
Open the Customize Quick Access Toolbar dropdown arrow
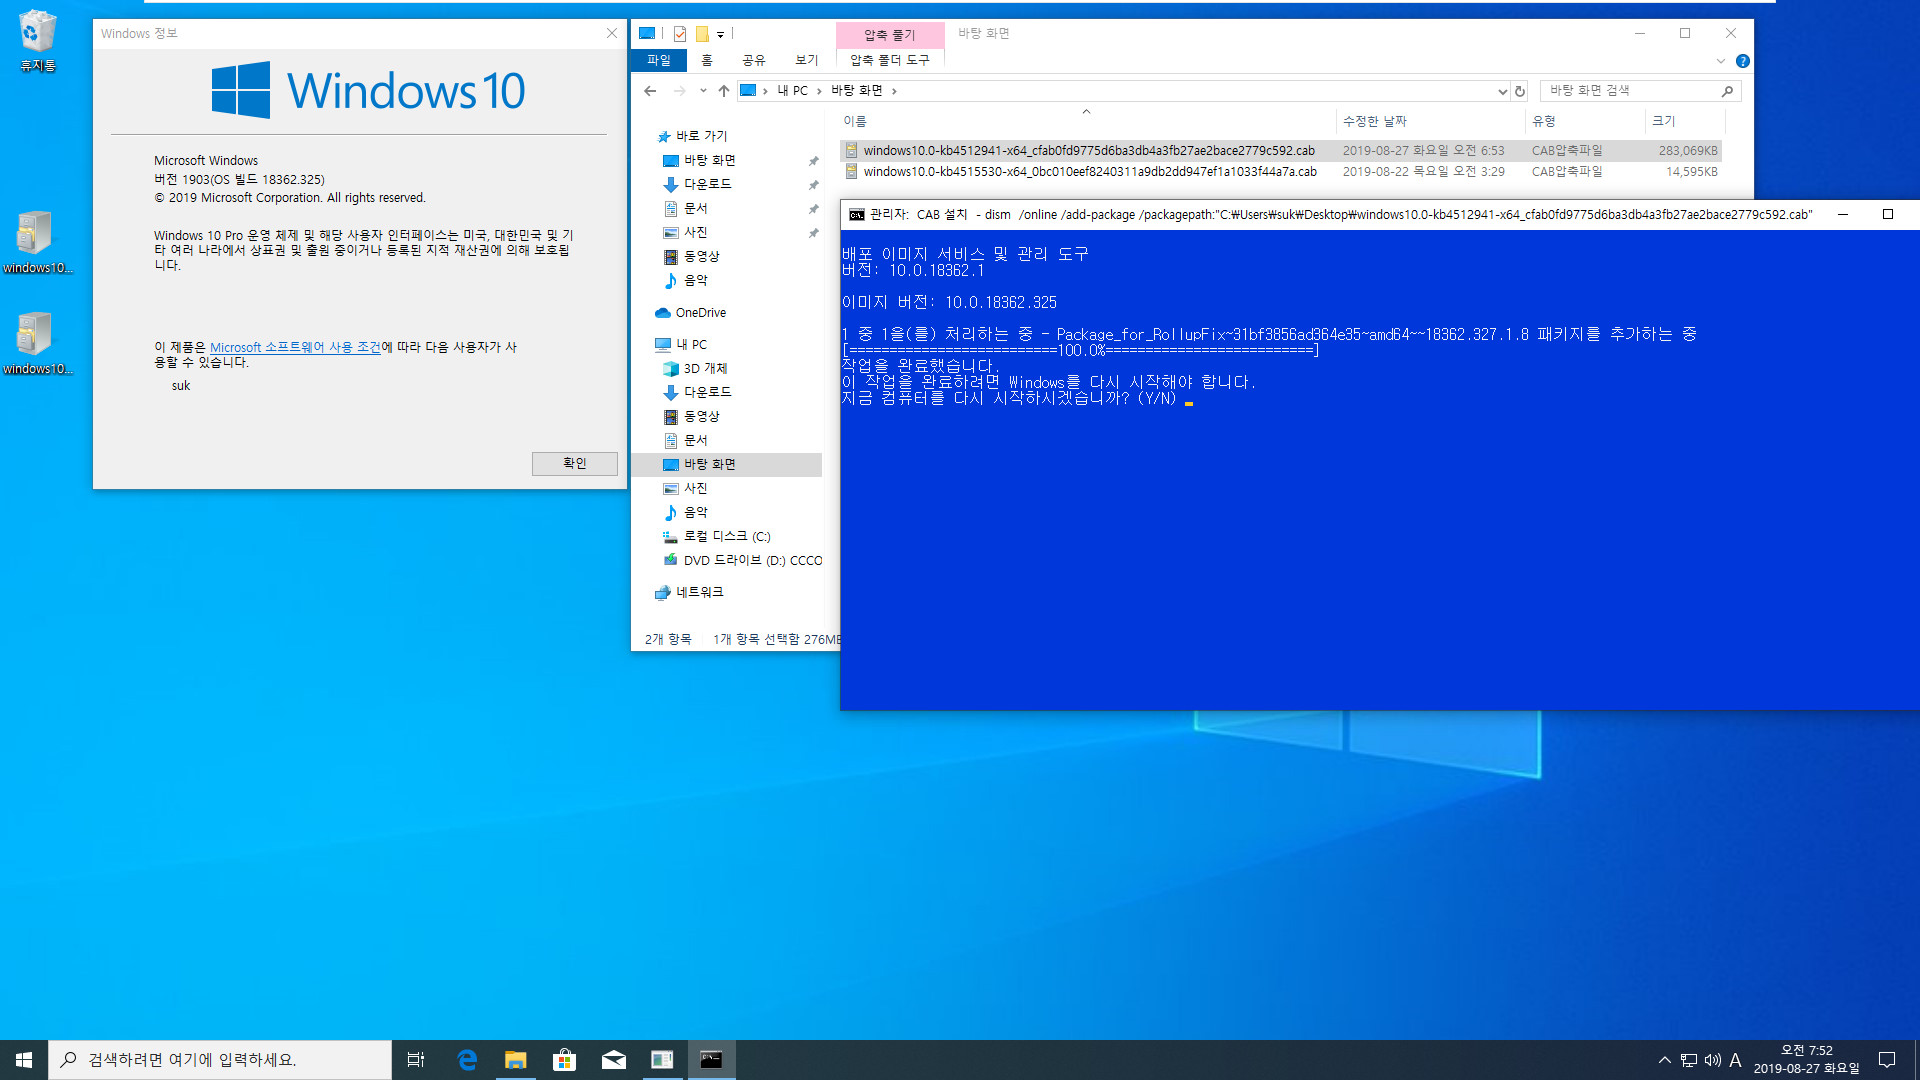(x=720, y=34)
